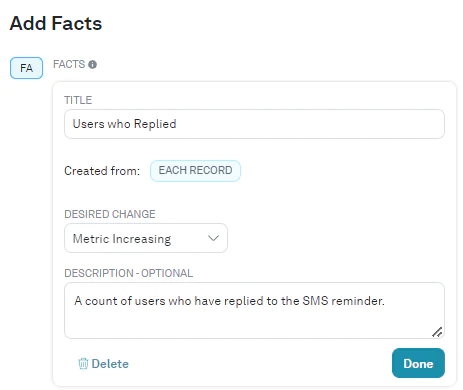
Task: Click inside the Description text area
Action: [254, 311]
